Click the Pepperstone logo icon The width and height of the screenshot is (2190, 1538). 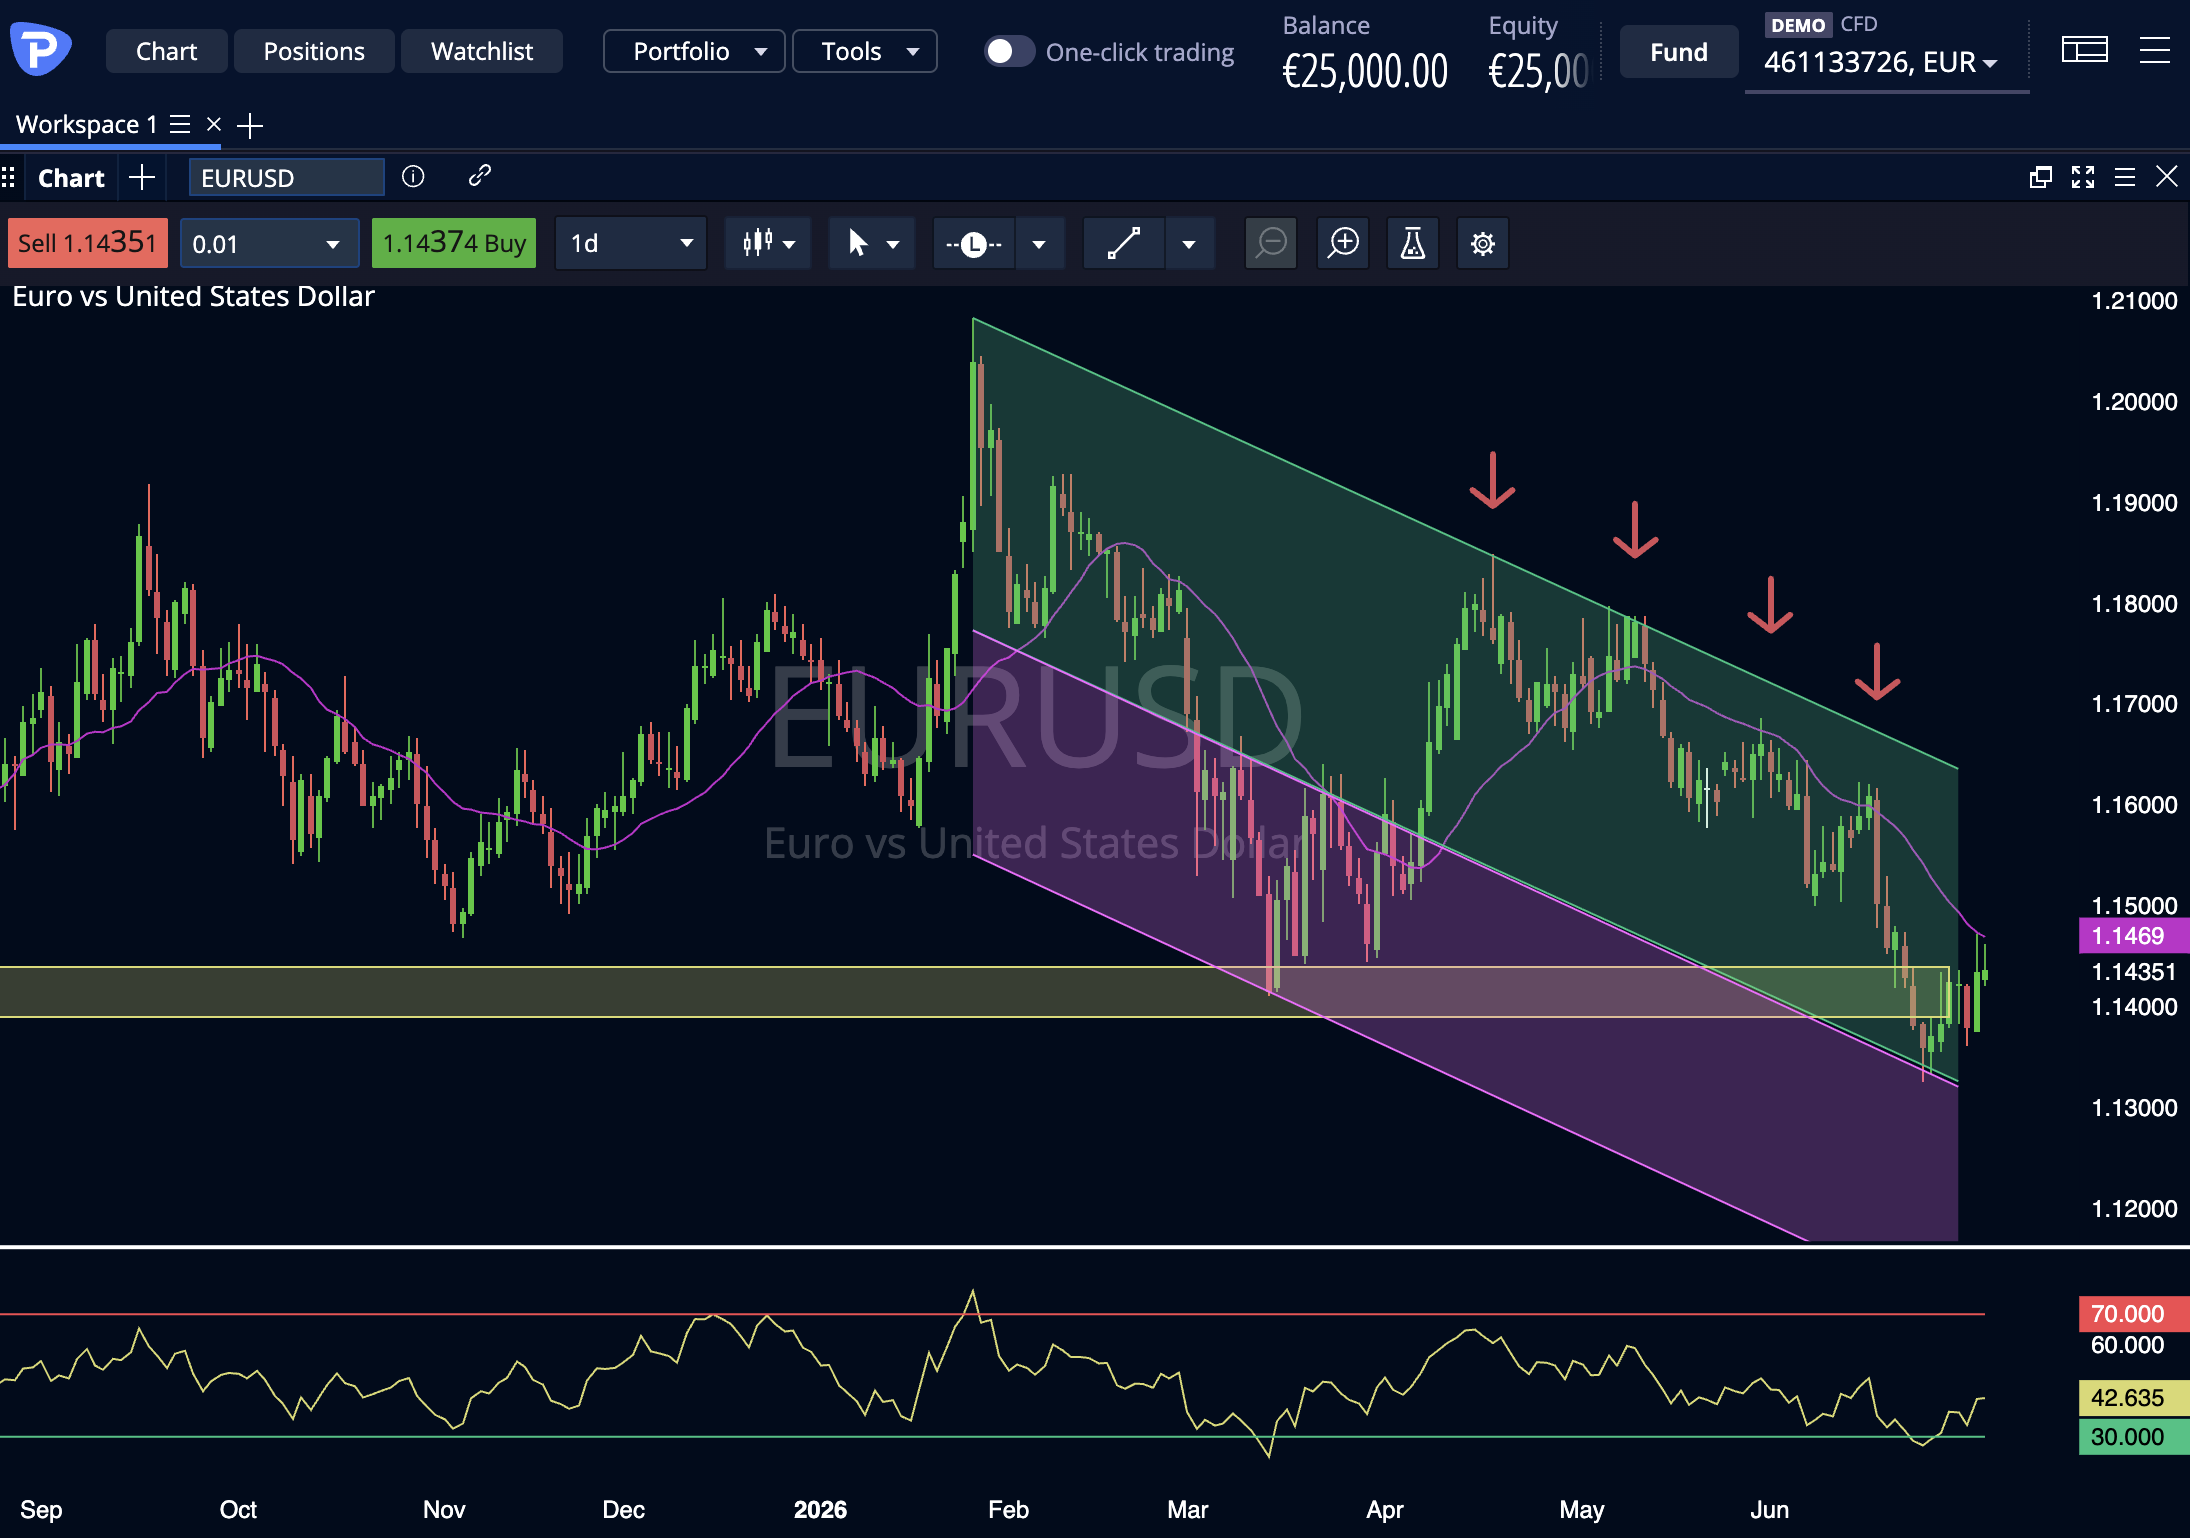tap(40, 50)
